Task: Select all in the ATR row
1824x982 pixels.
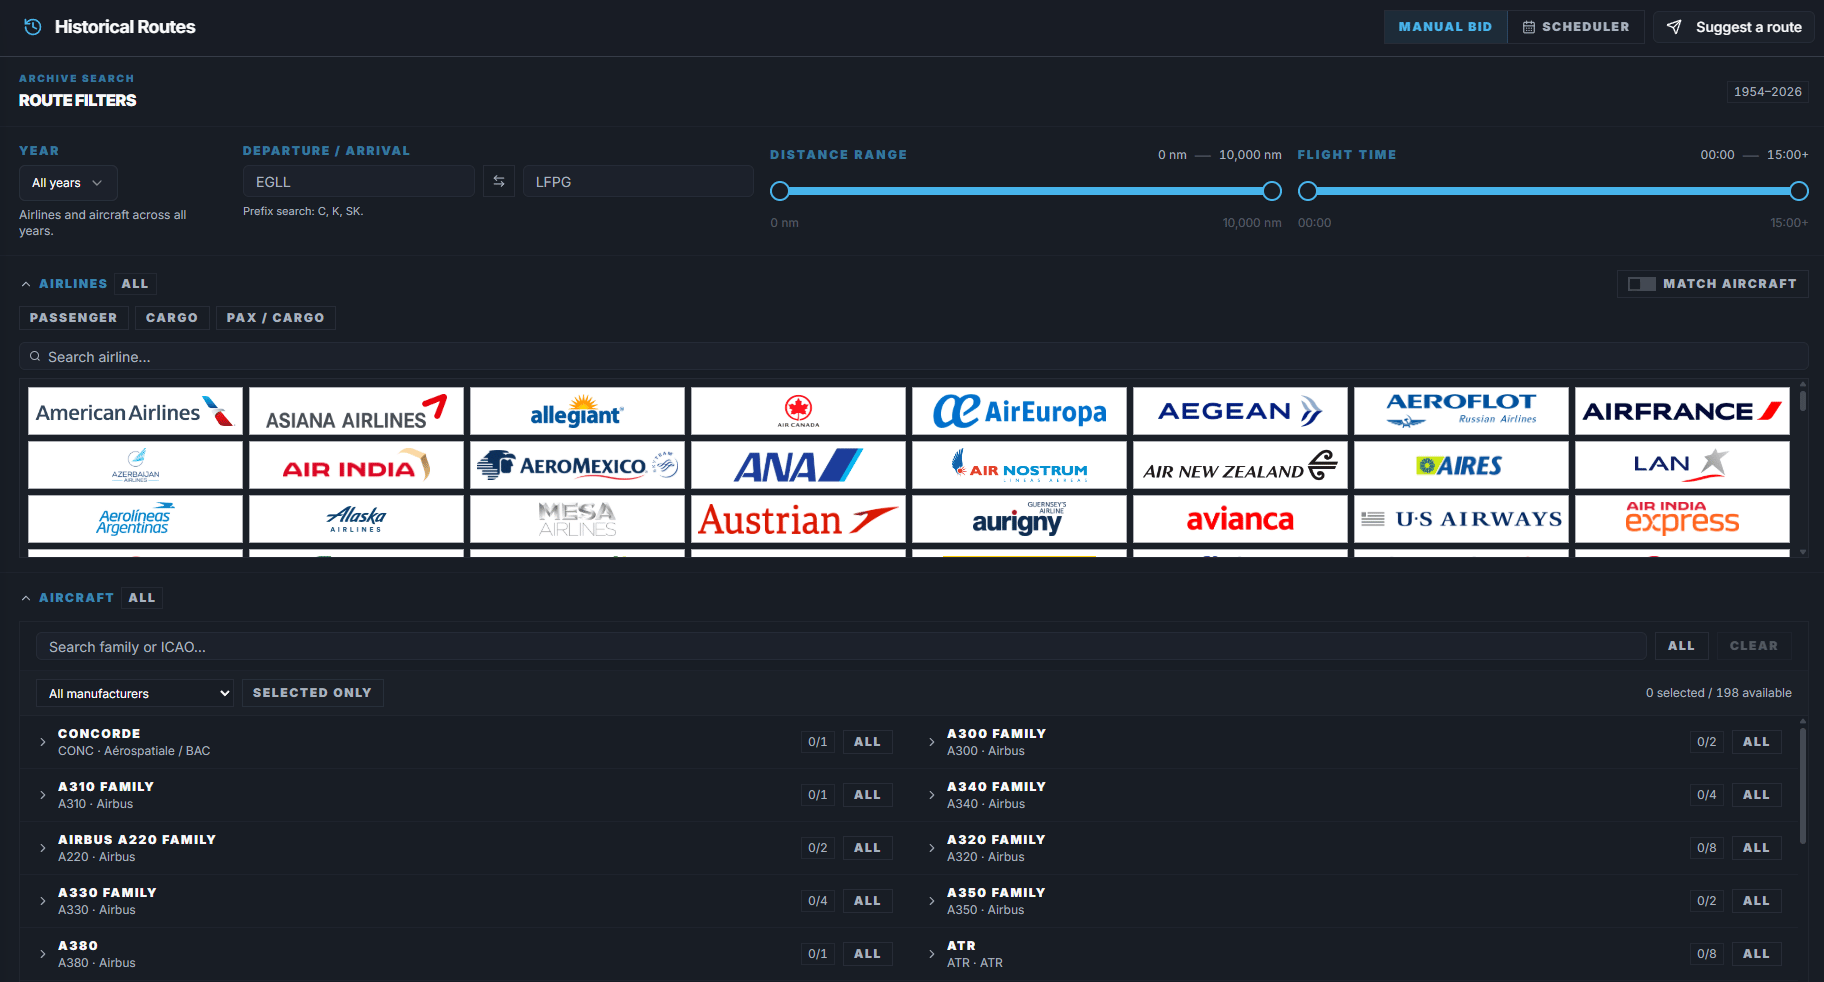Action: [1756, 954]
